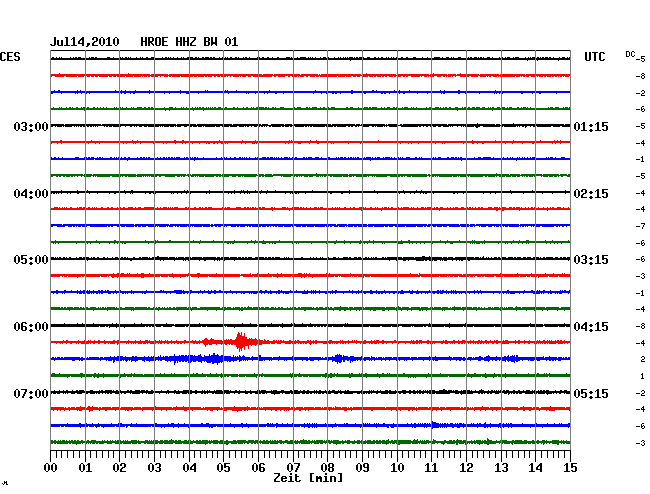Select the 07:00 local time label

[x=31, y=393]
